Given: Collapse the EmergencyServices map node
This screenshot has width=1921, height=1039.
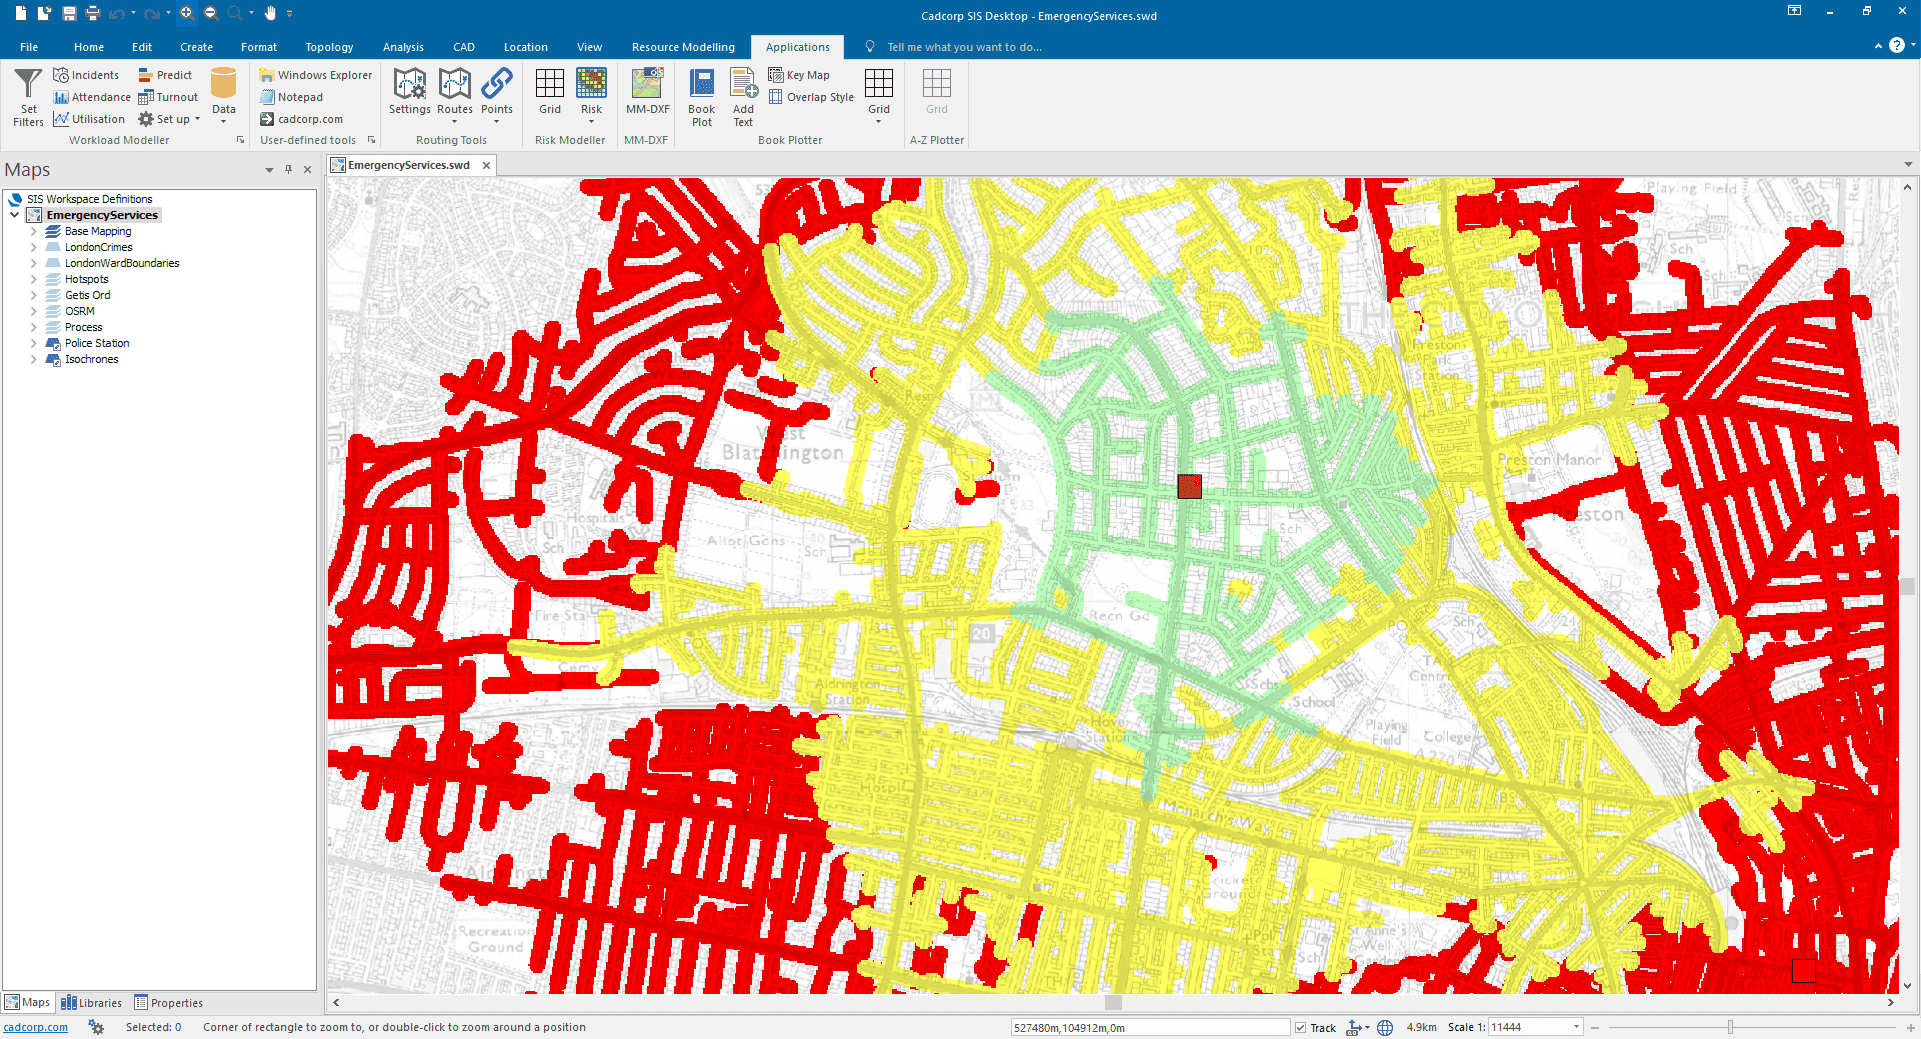Looking at the screenshot, I should (x=15, y=215).
